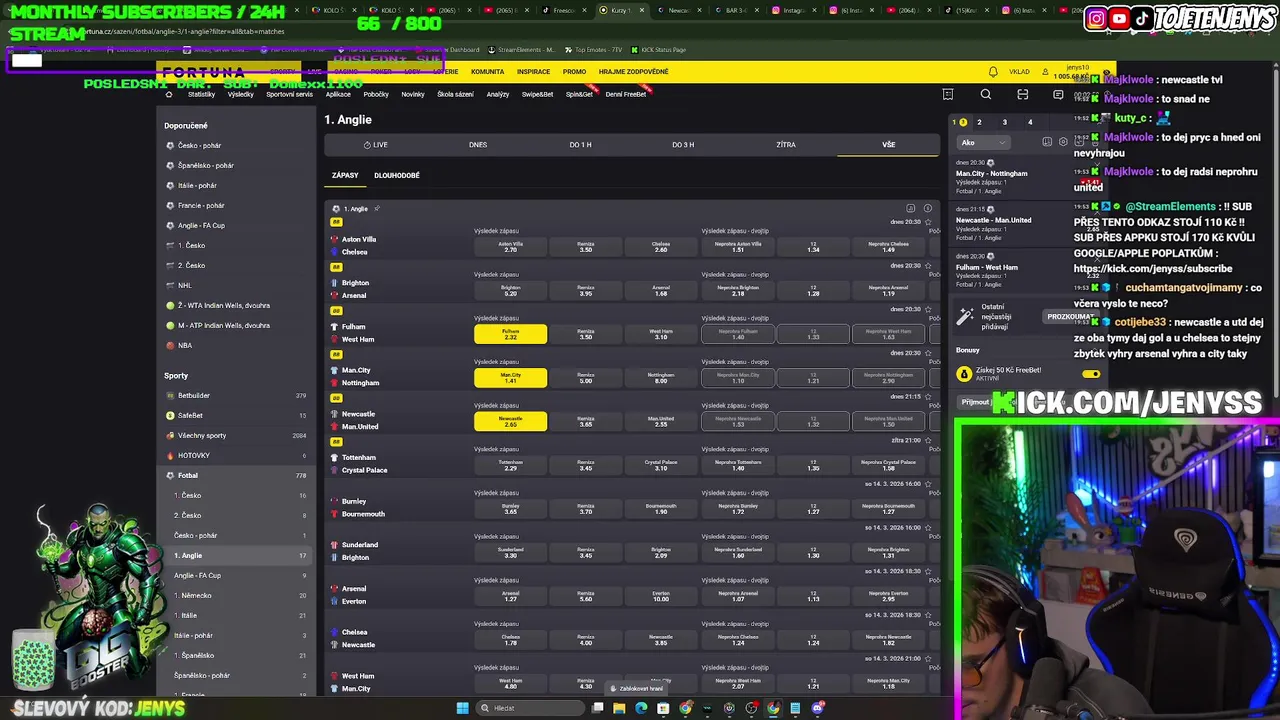Select Brighton 5.20 odds
1280x720 pixels.
510,290
